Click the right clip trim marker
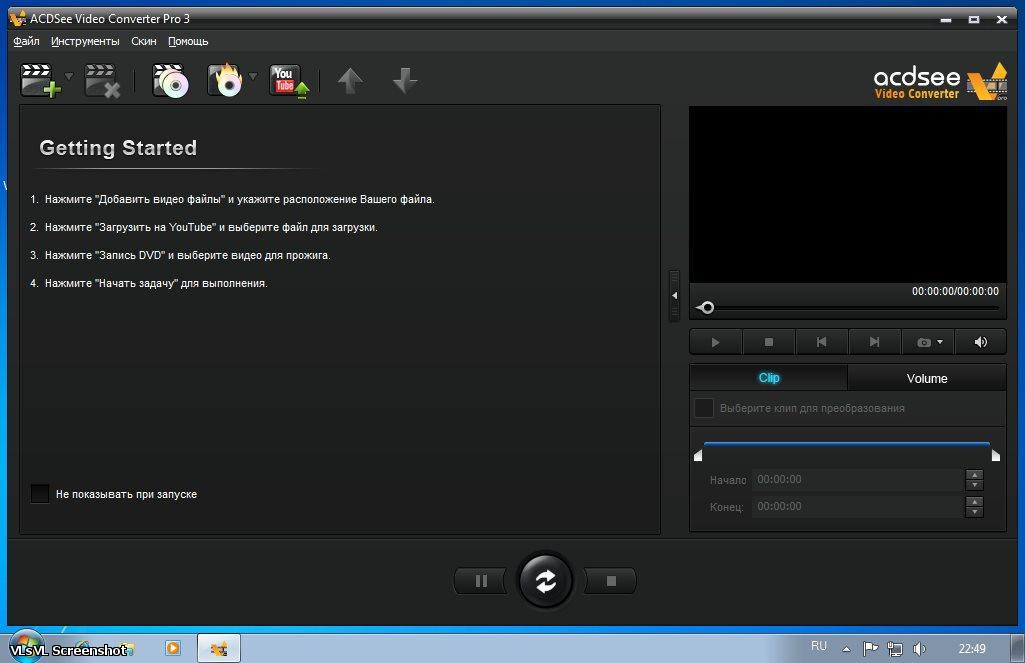The image size is (1025, 663). coord(996,455)
